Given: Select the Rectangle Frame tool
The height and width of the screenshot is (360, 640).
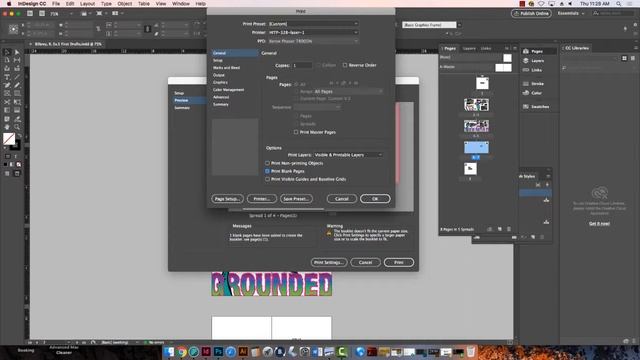Looking at the screenshot, I should coord(7,93).
